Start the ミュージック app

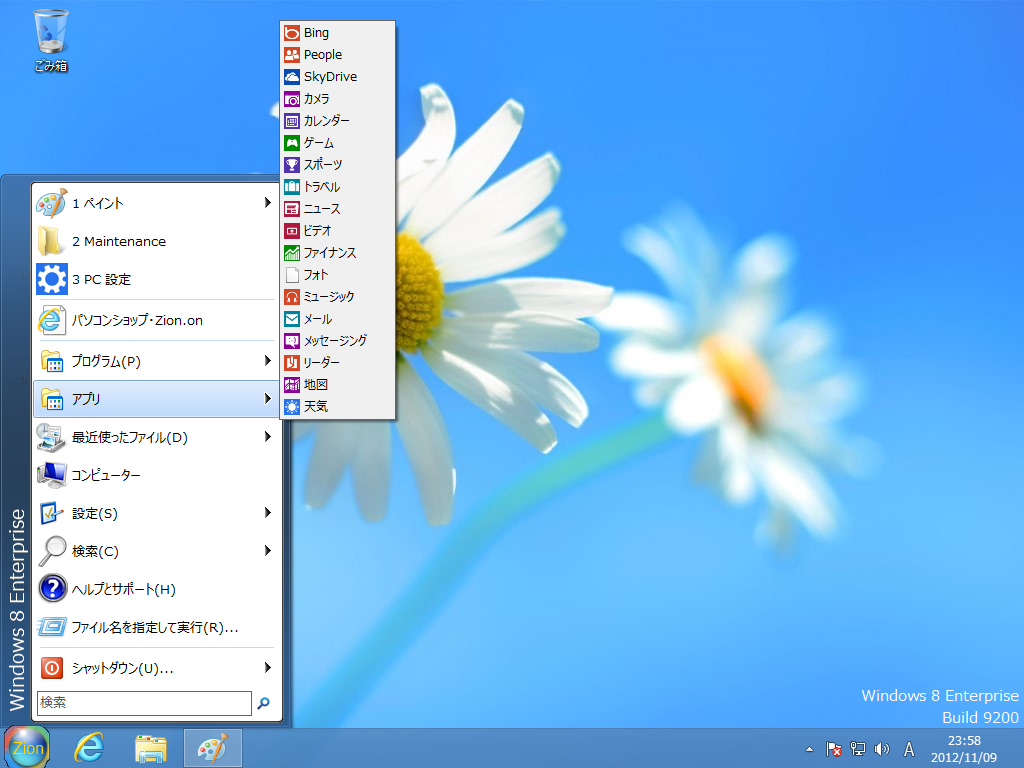pos(328,297)
